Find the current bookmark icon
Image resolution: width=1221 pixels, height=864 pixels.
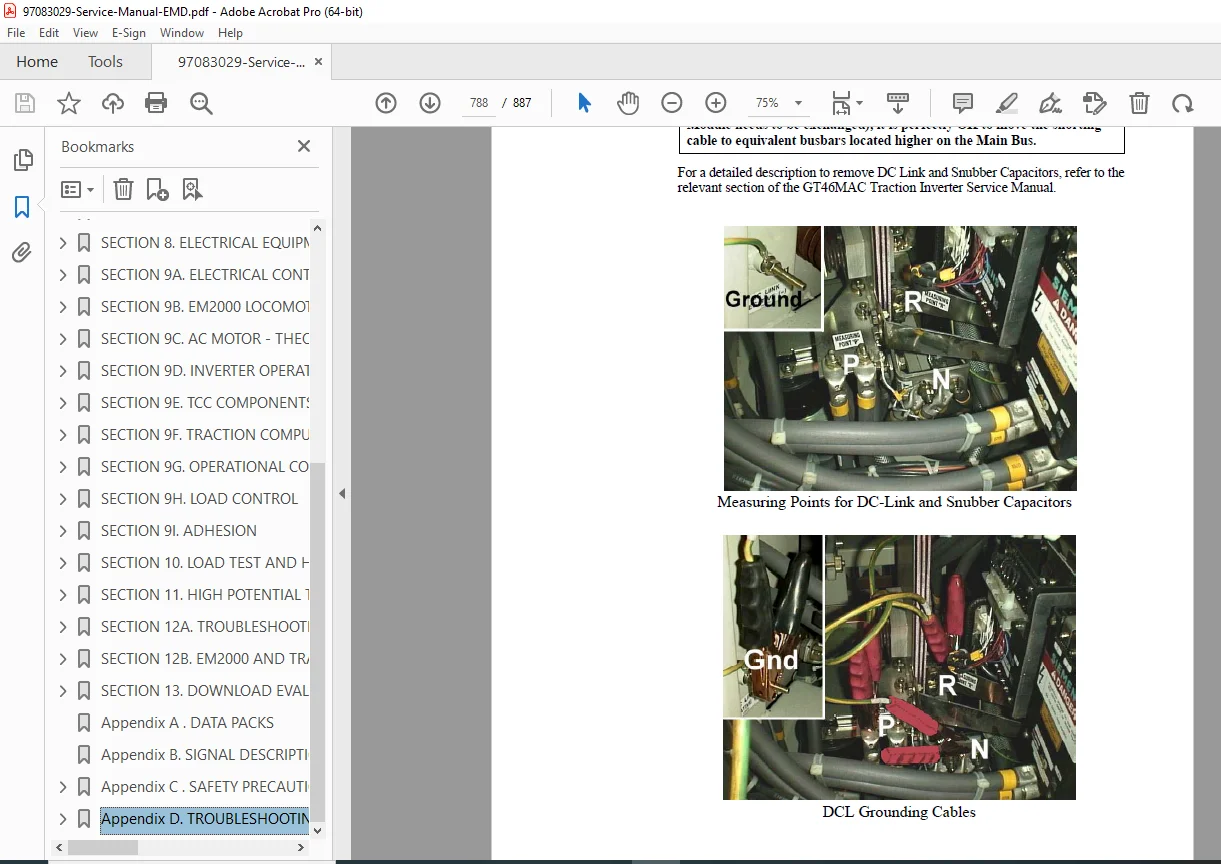coord(192,189)
